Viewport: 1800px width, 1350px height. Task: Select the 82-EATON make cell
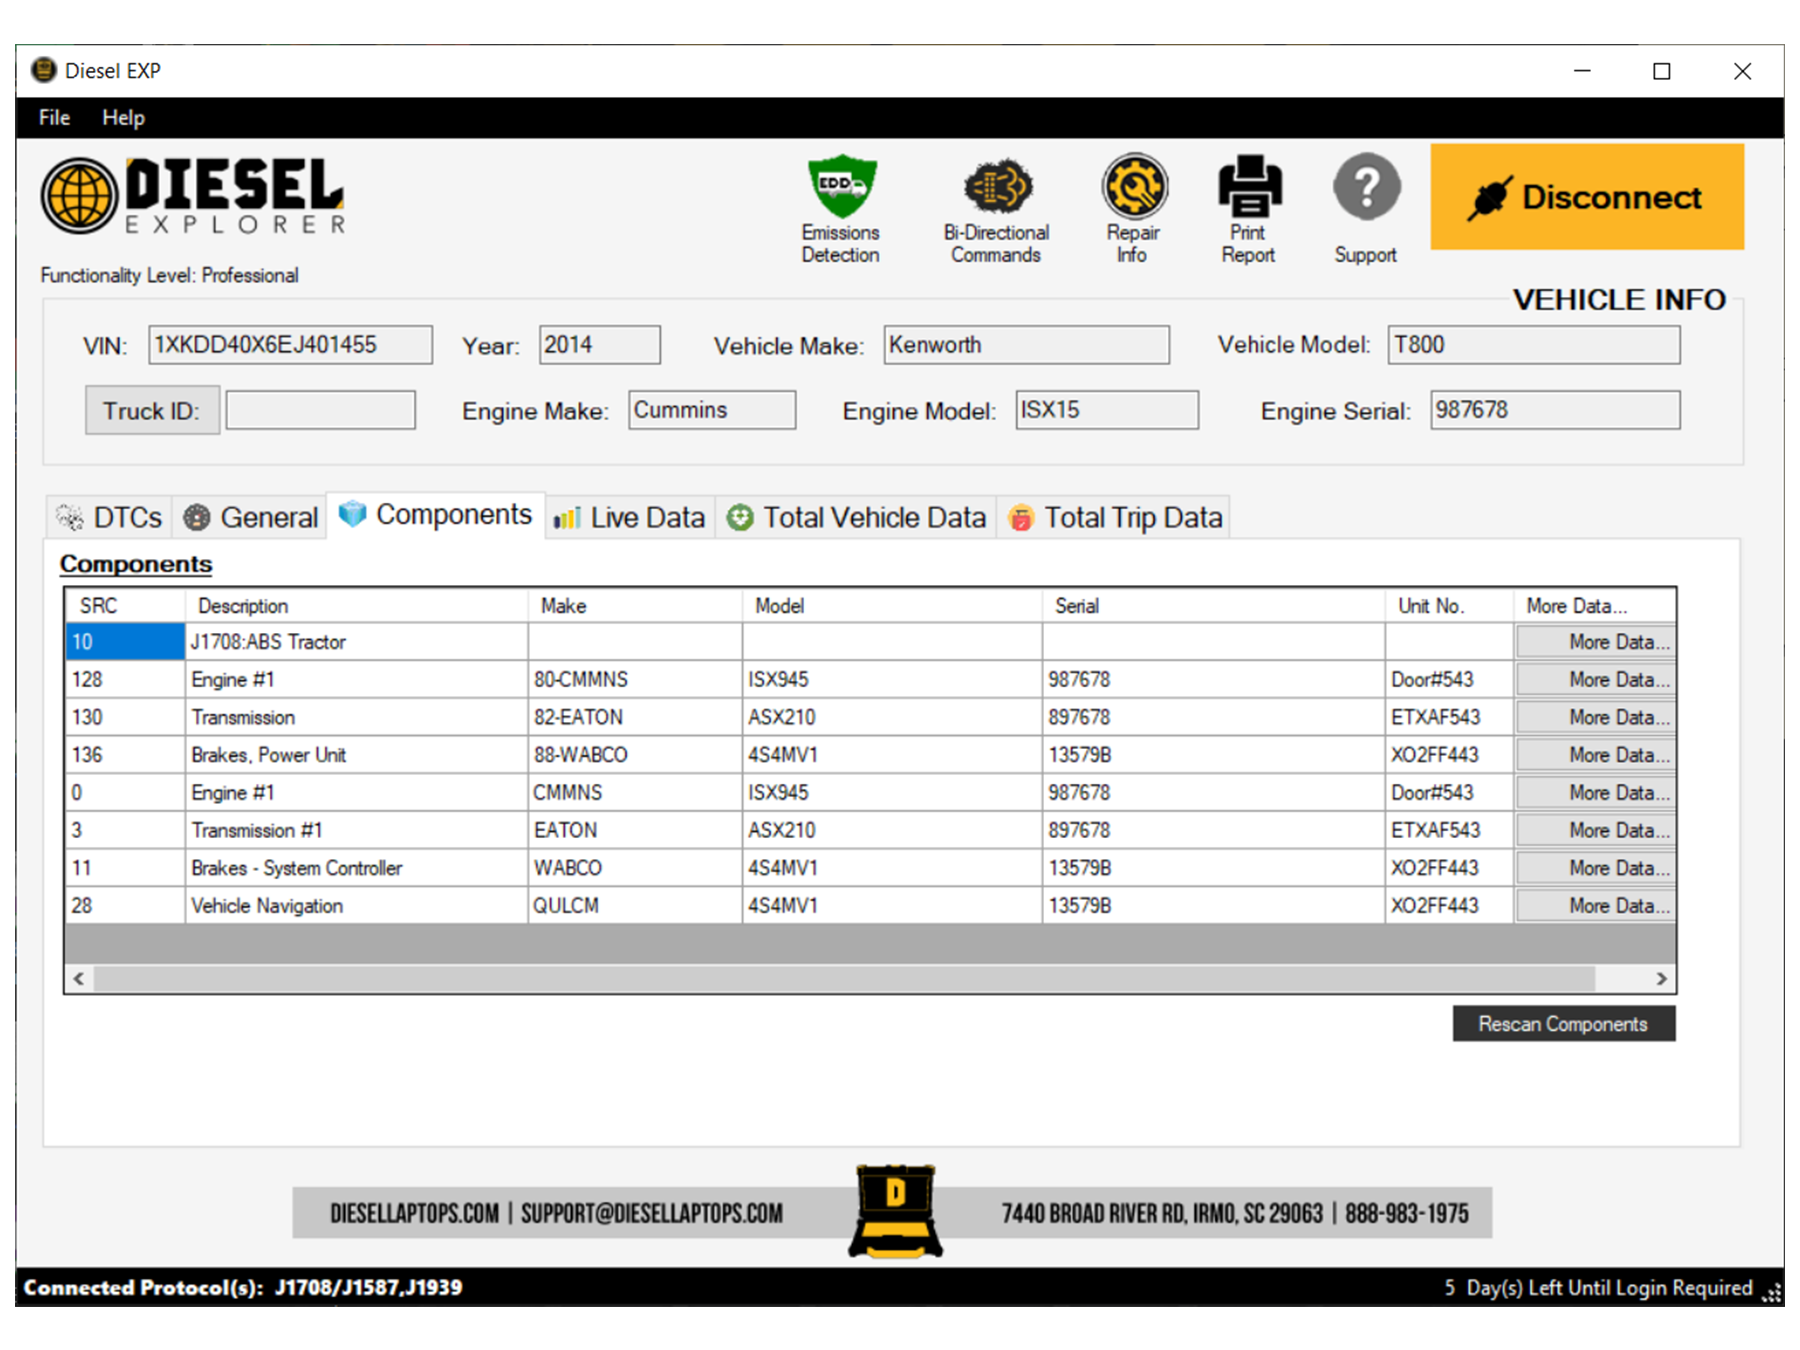point(635,717)
